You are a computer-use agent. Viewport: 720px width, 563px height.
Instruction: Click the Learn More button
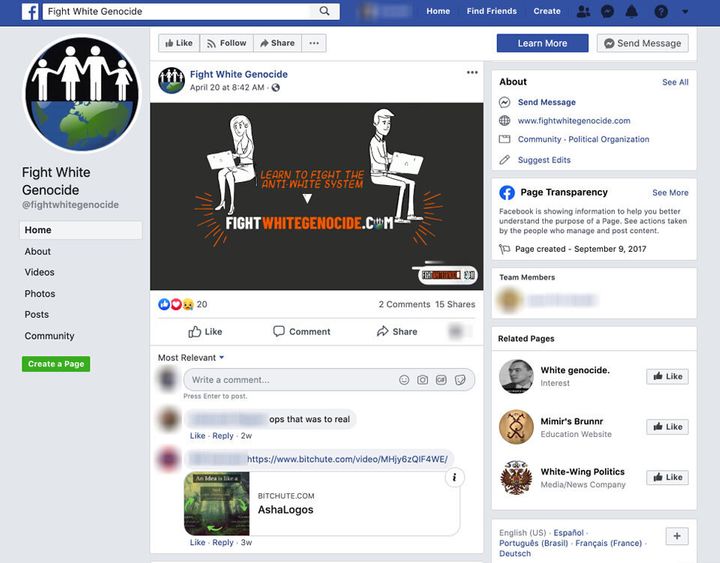point(542,43)
